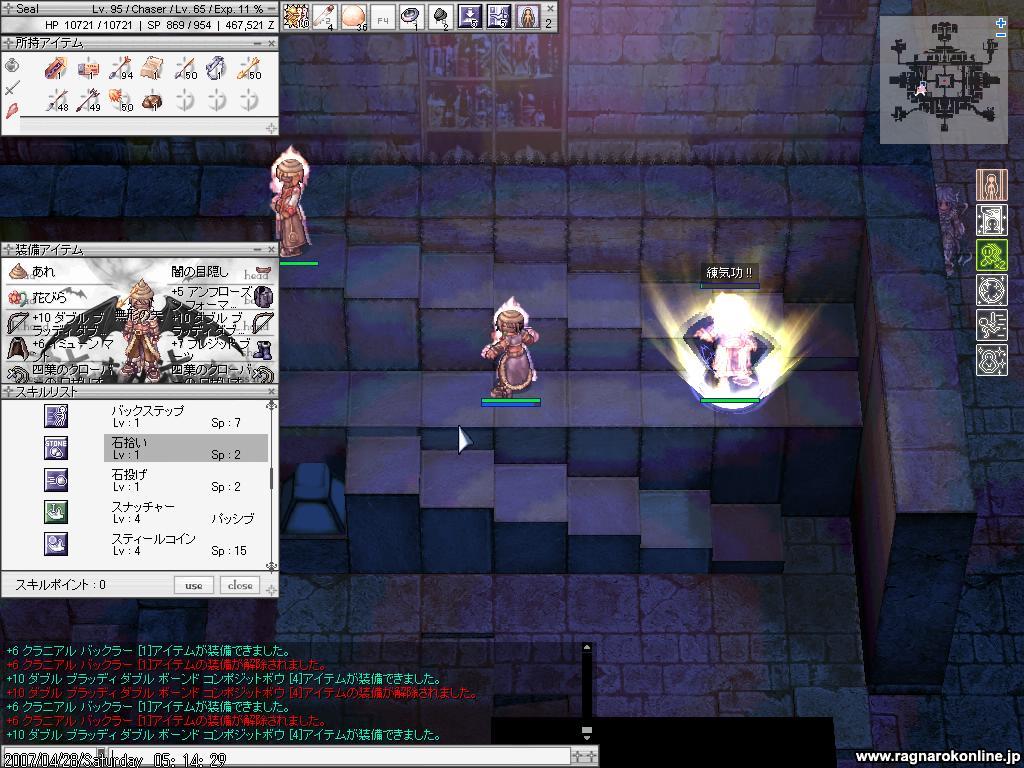
Task: Highlight the 石投げ skill row
Action: point(185,480)
